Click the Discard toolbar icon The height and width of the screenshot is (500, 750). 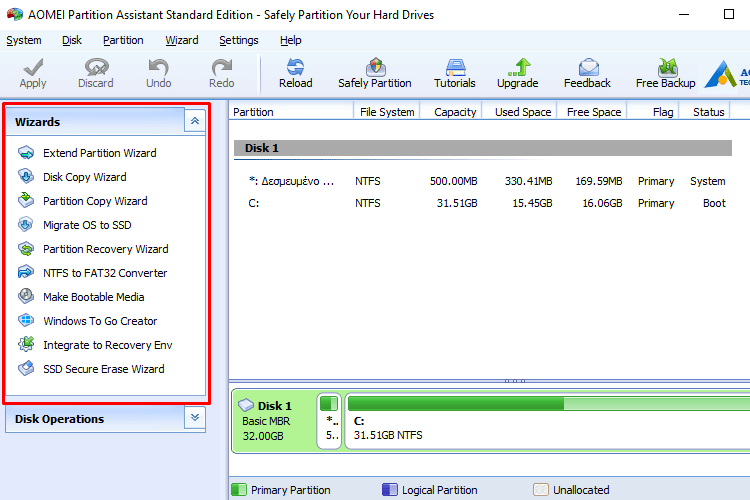pyautogui.click(x=96, y=67)
